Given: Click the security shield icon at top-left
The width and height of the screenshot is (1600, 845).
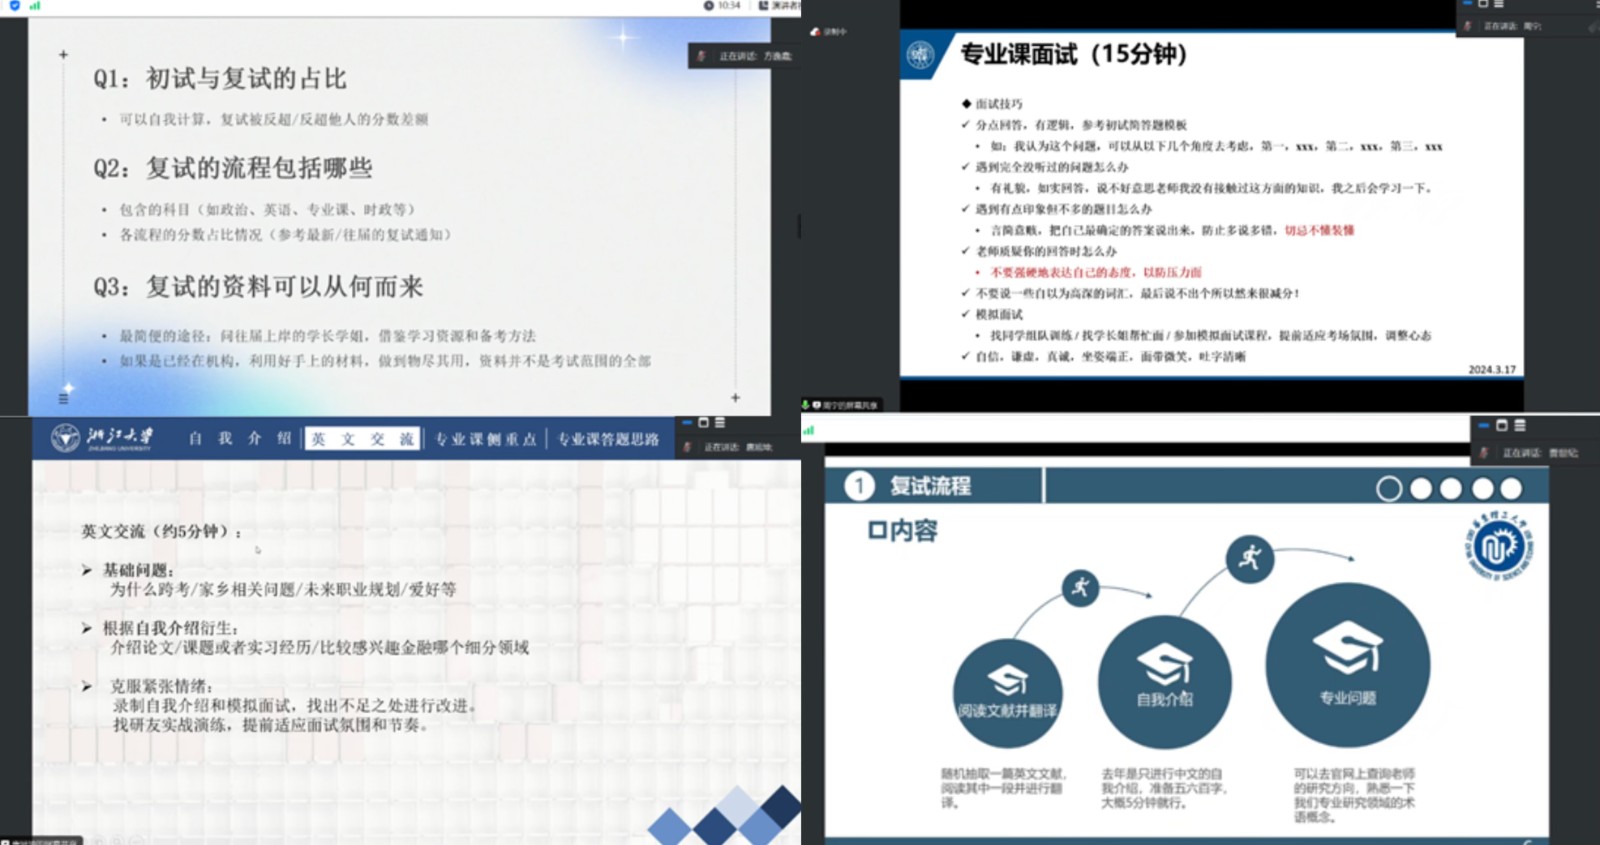Looking at the screenshot, I should tap(14, 6).
